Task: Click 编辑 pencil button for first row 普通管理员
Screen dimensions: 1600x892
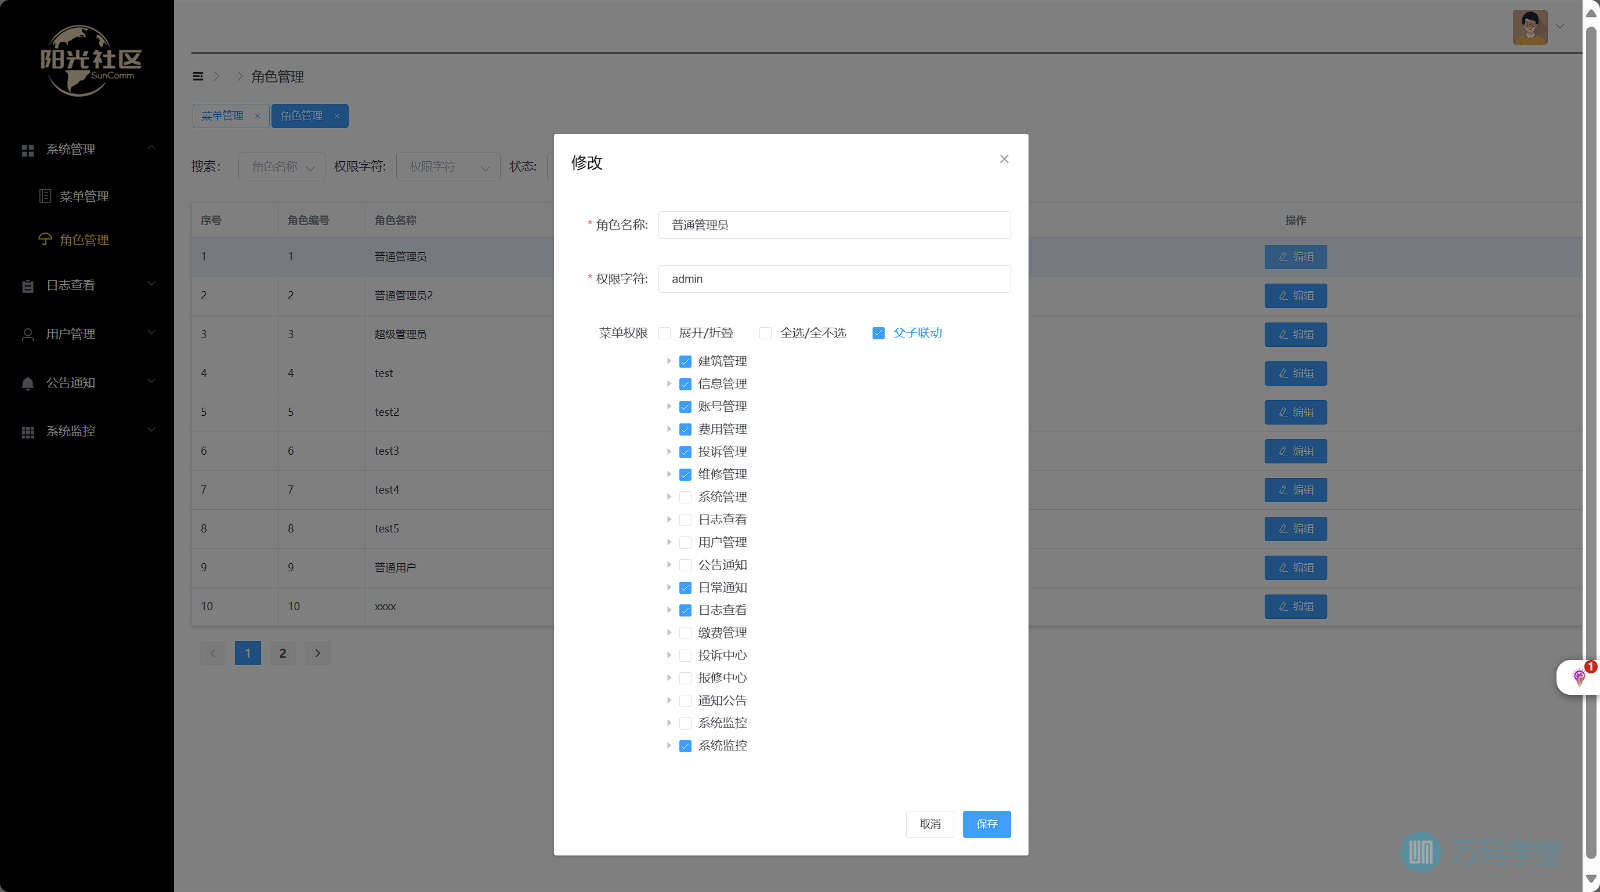Action: click(x=1296, y=257)
